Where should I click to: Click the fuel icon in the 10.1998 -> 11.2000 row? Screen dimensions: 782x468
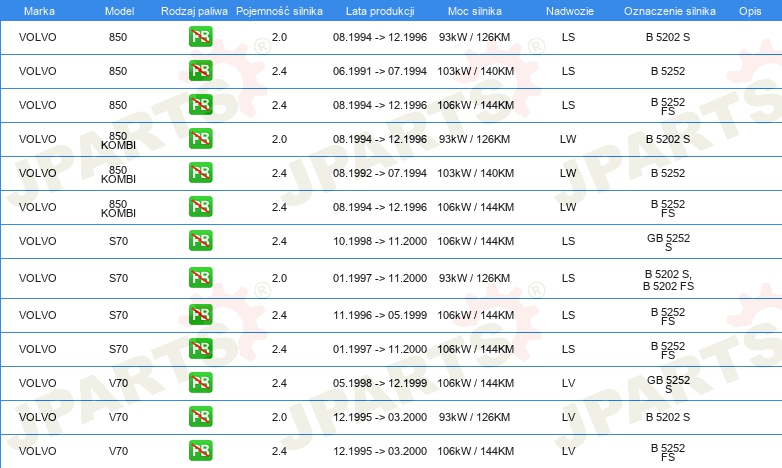pyautogui.click(x=200, y=240)
